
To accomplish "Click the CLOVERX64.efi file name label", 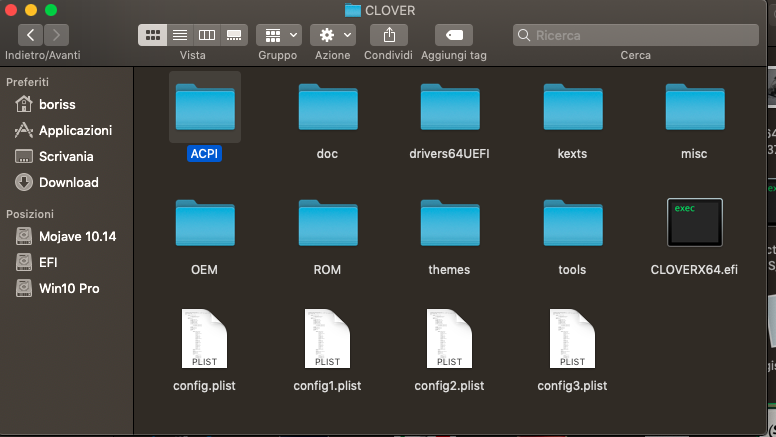I will click(694, 270).
